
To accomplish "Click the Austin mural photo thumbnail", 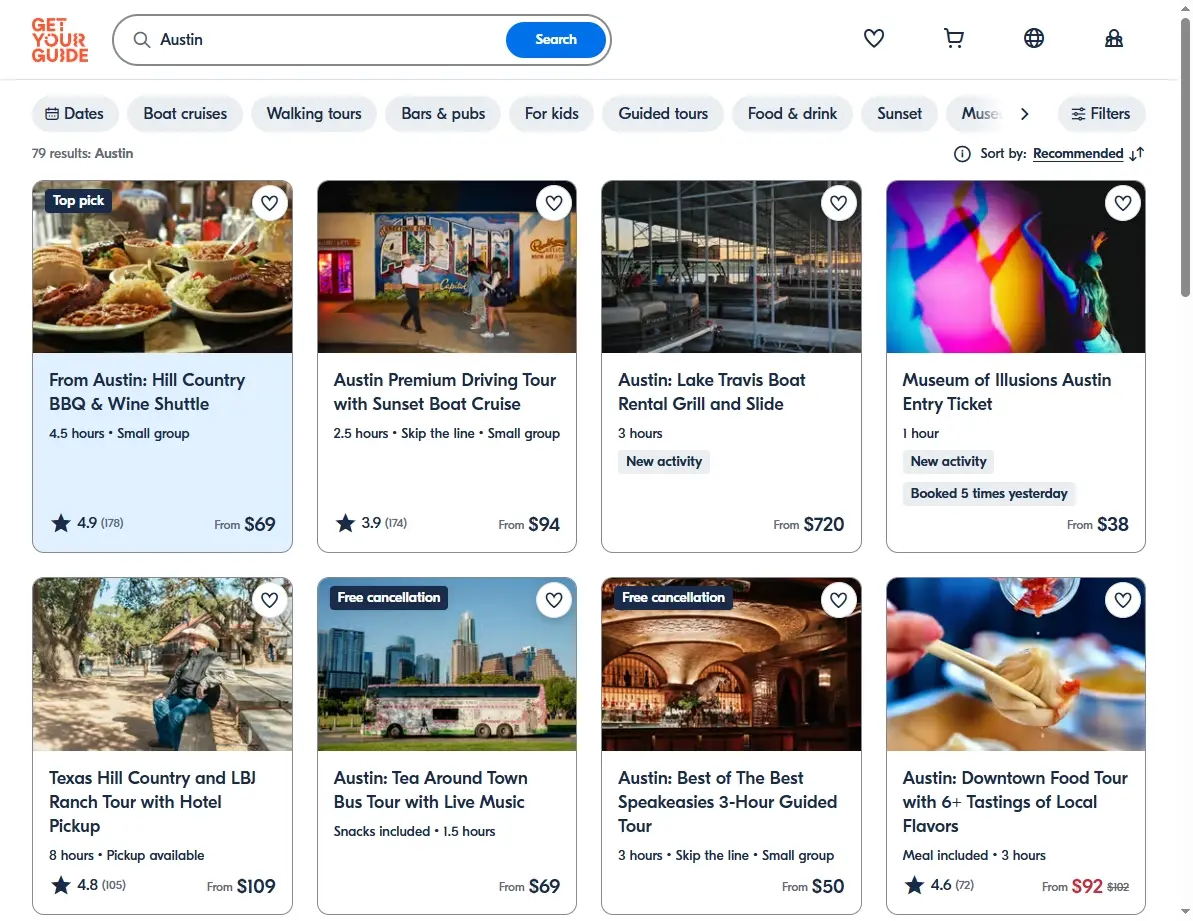I will (x=447, y=267).
